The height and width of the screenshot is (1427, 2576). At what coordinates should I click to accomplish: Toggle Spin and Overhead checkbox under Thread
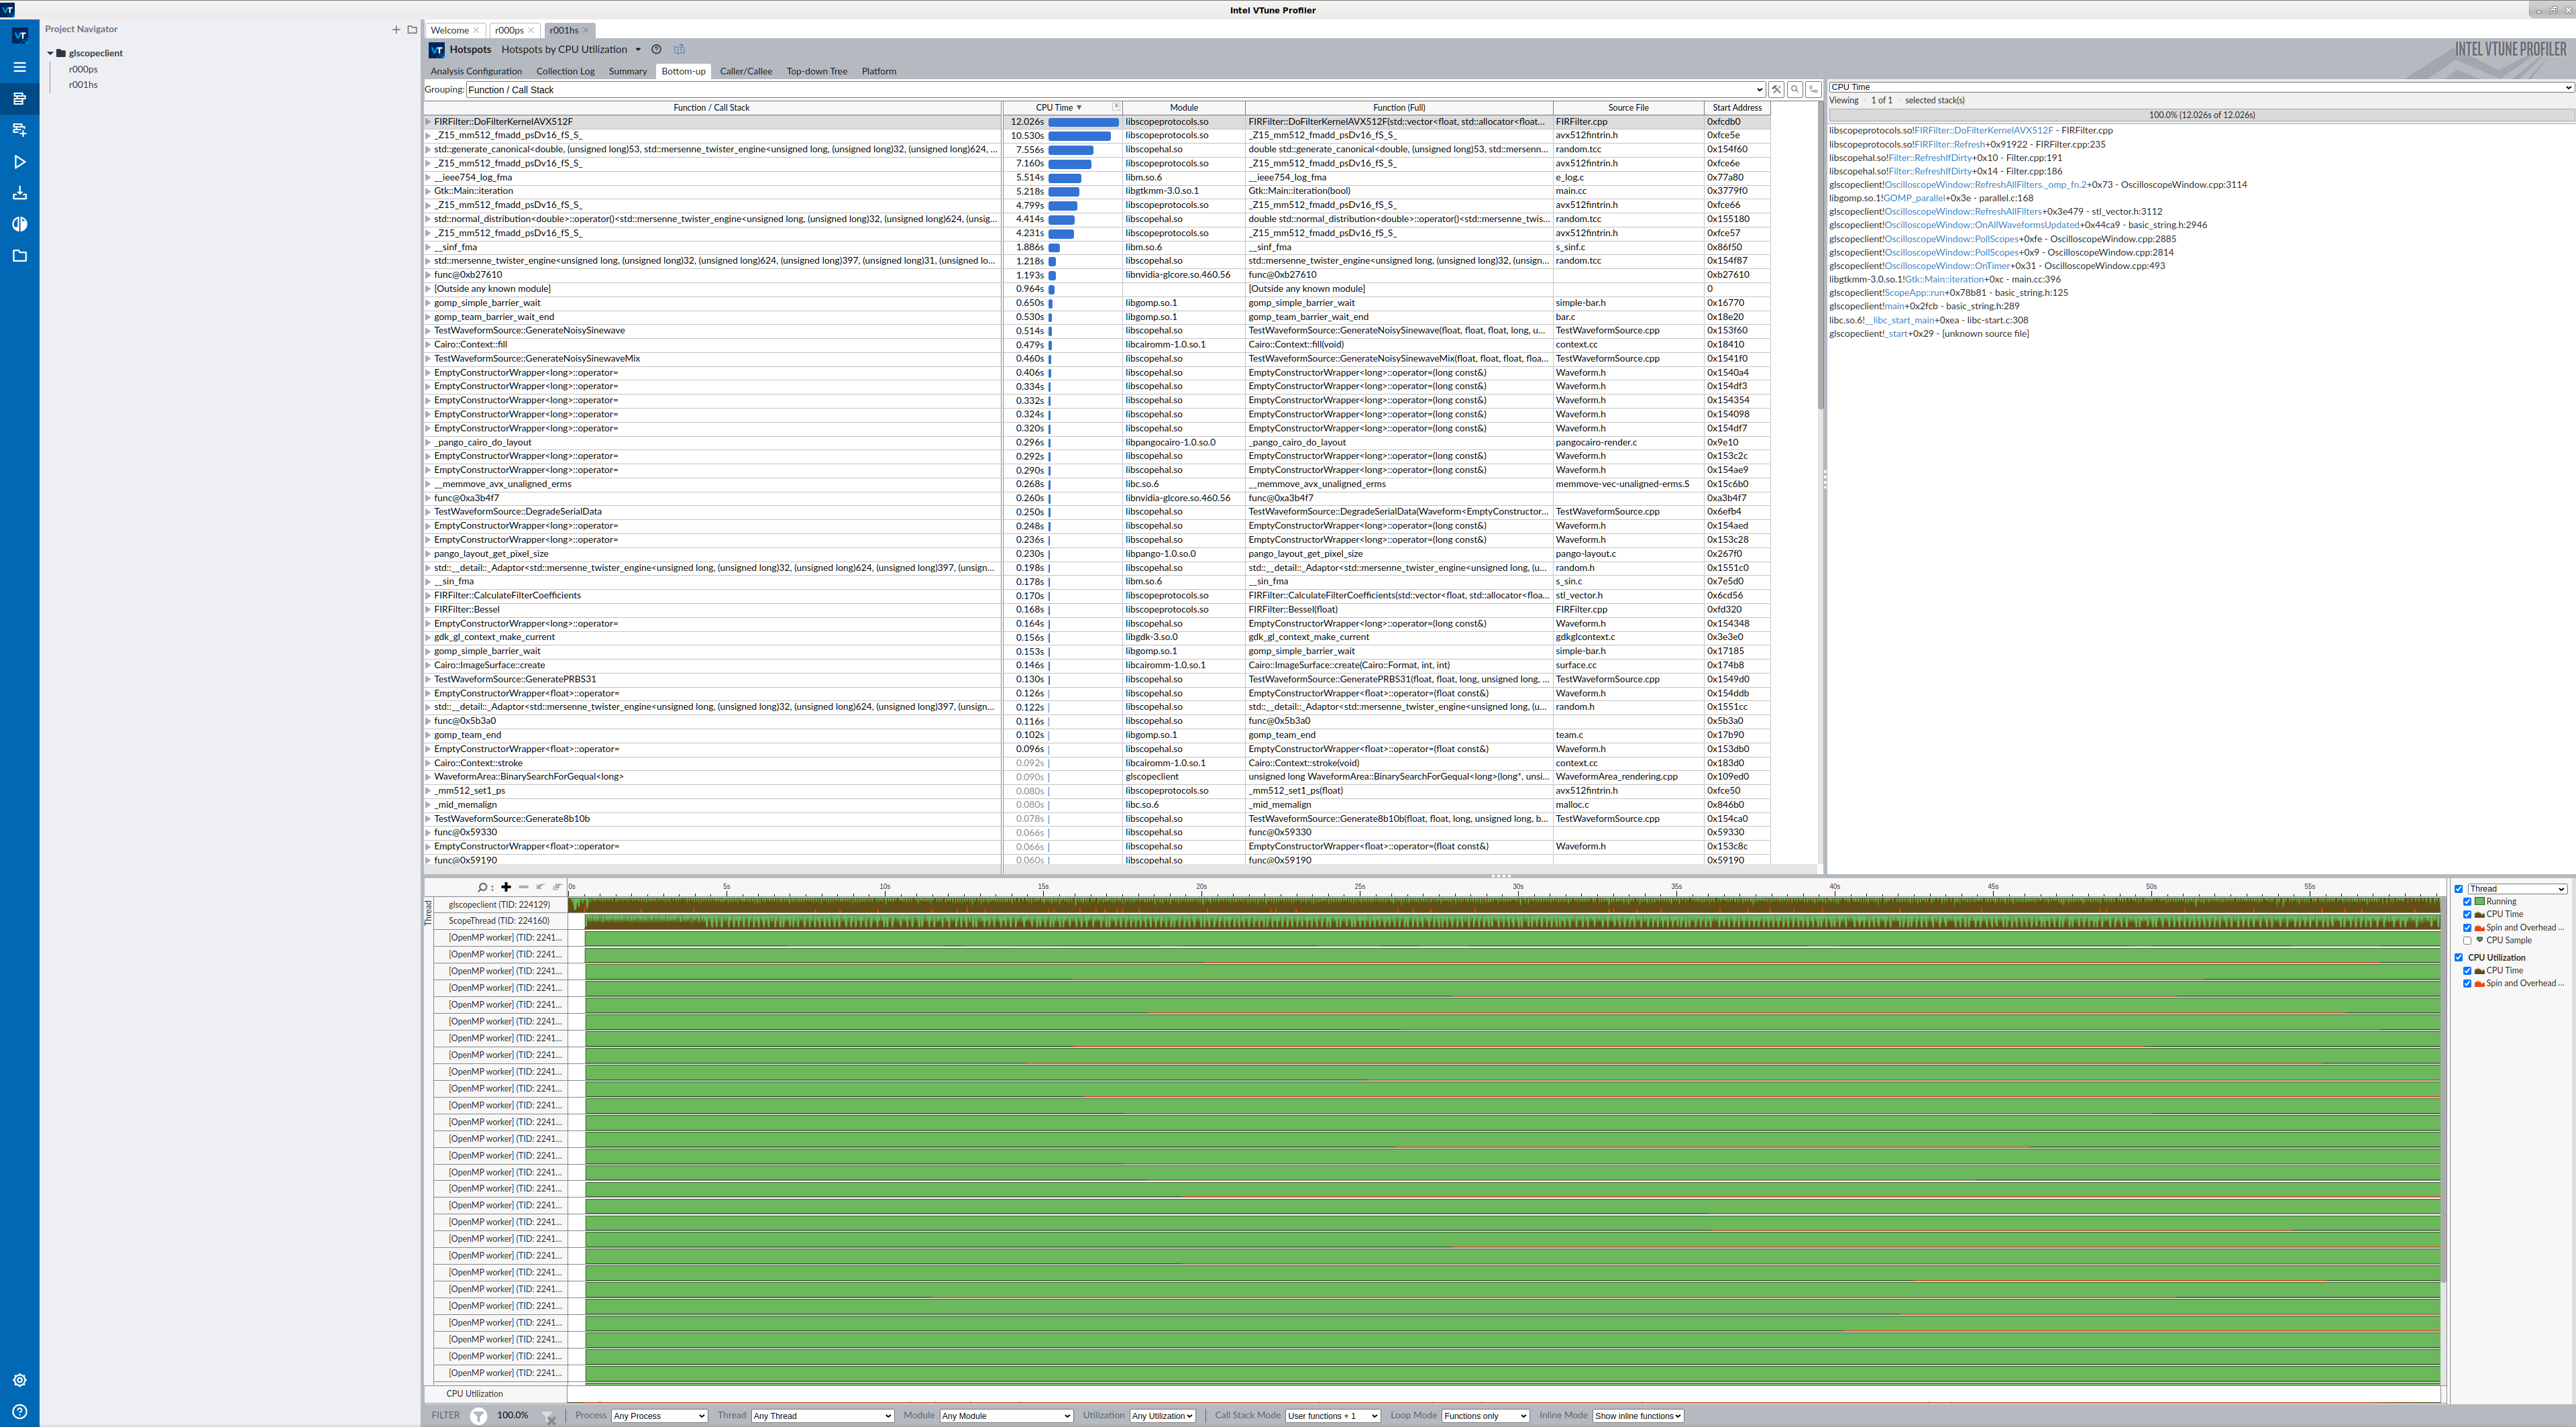pos(2467,928)
